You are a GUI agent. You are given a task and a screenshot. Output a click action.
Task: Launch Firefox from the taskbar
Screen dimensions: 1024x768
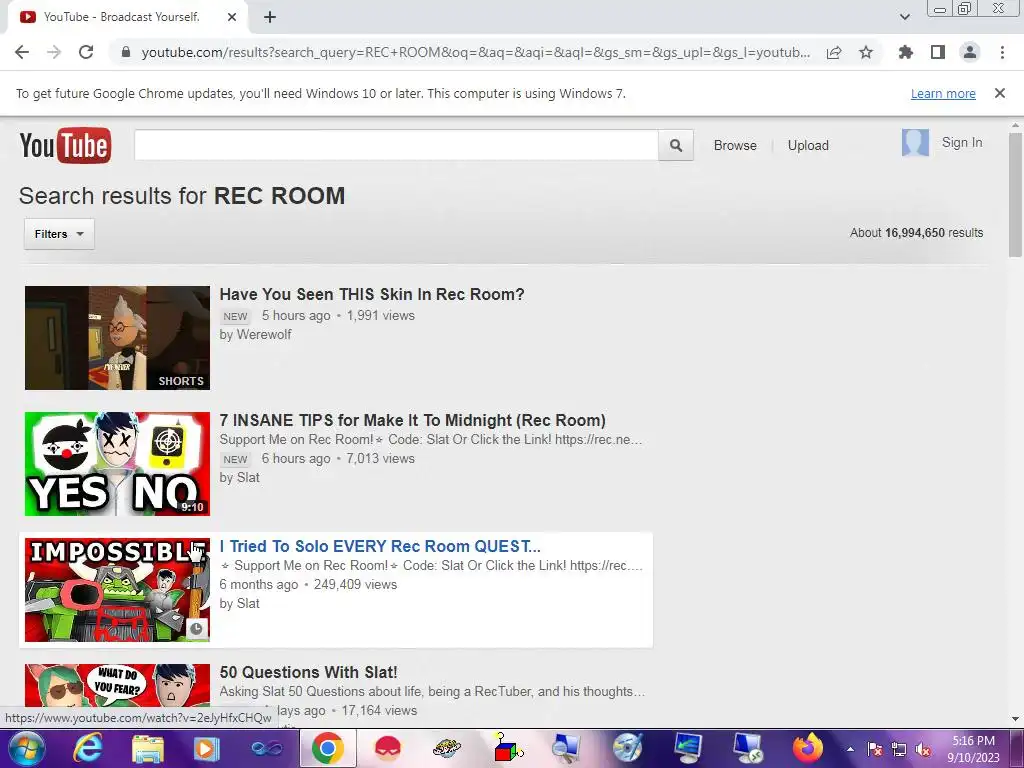(808, 748)
